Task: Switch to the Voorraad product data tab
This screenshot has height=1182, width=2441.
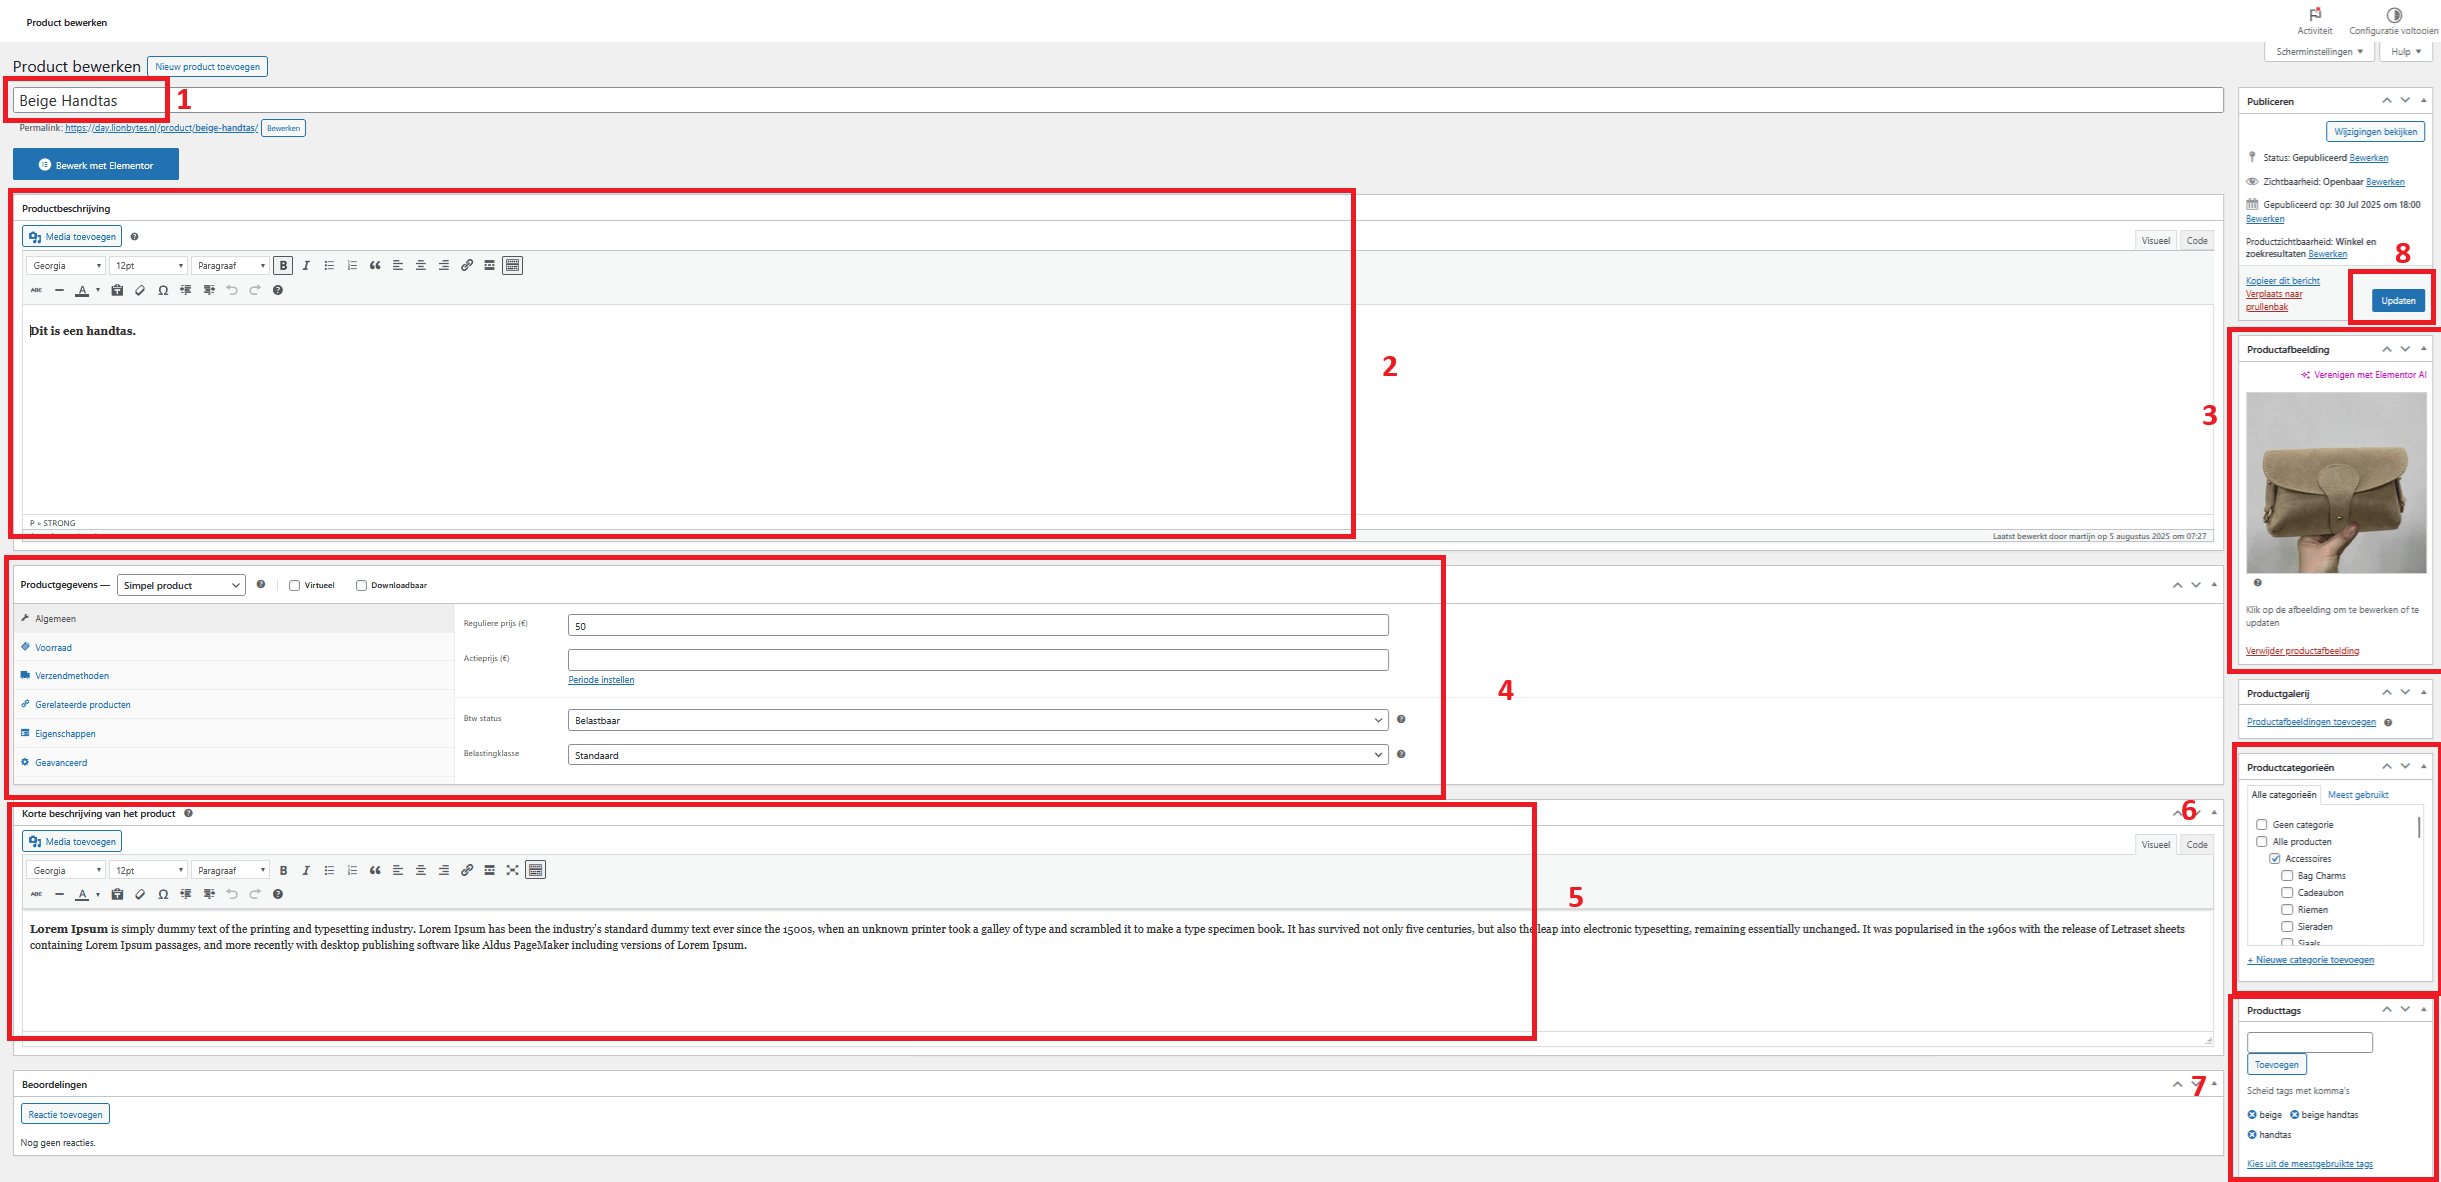Action: 53,648
